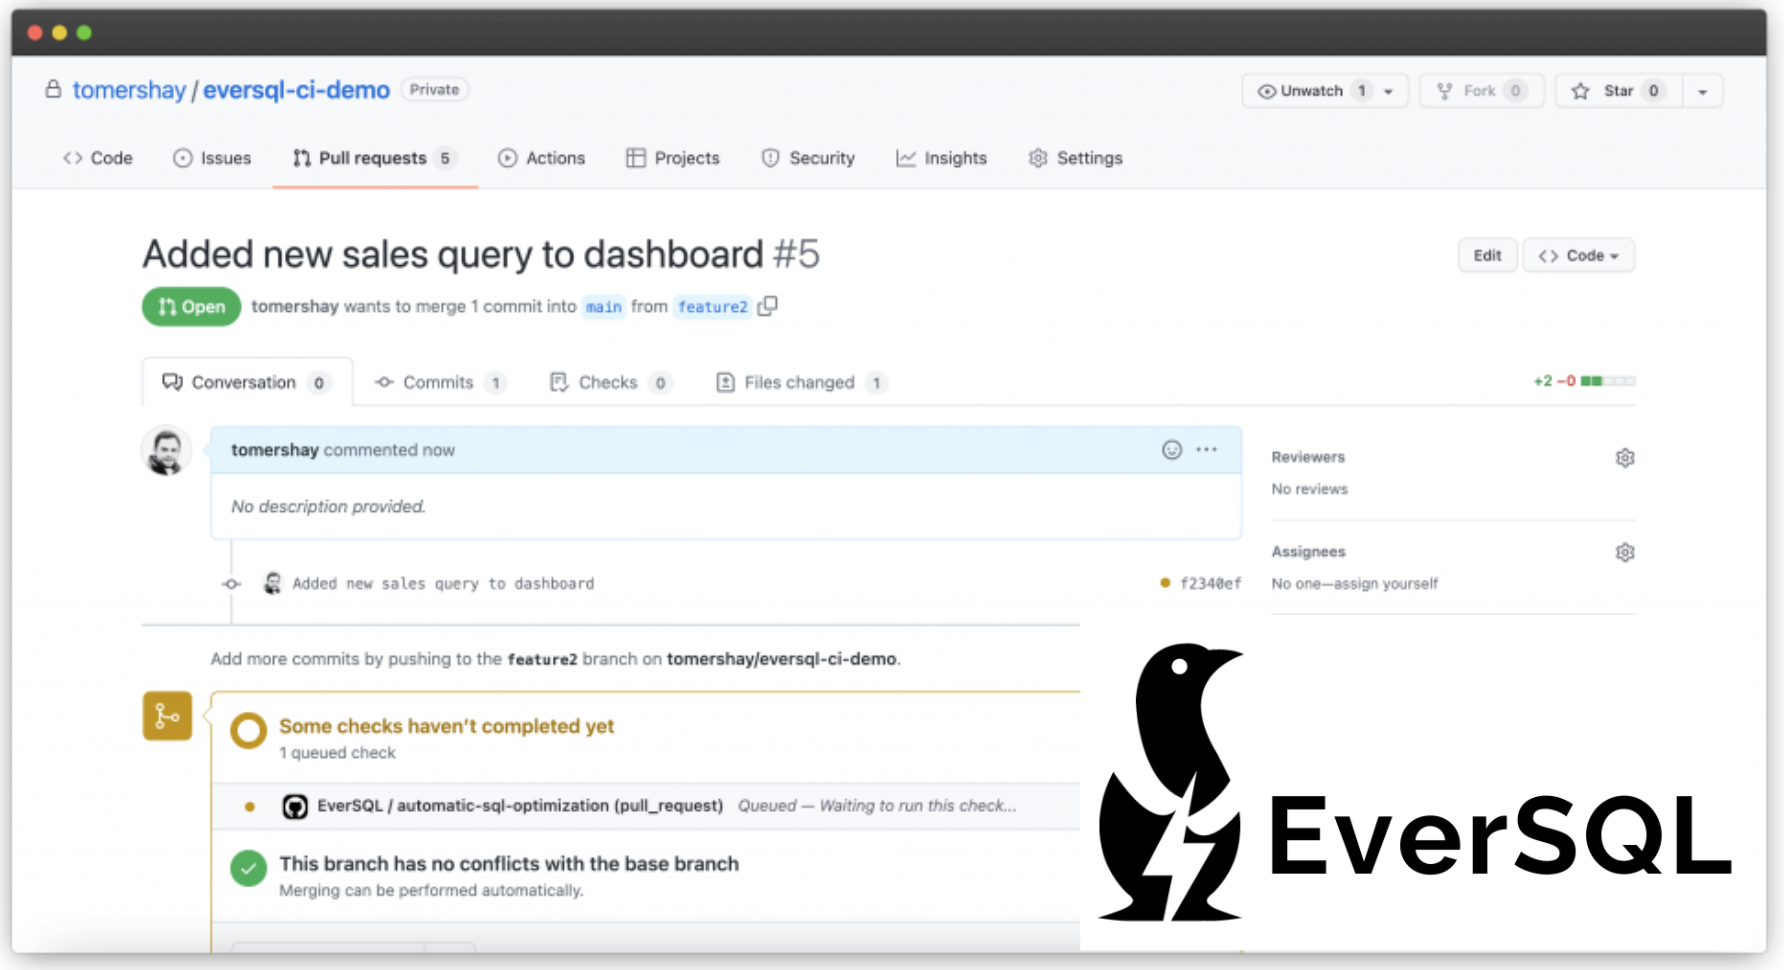Switch to the Code repository tab
The height and width of the screenshot is (970, 1784).
point(98,158)
